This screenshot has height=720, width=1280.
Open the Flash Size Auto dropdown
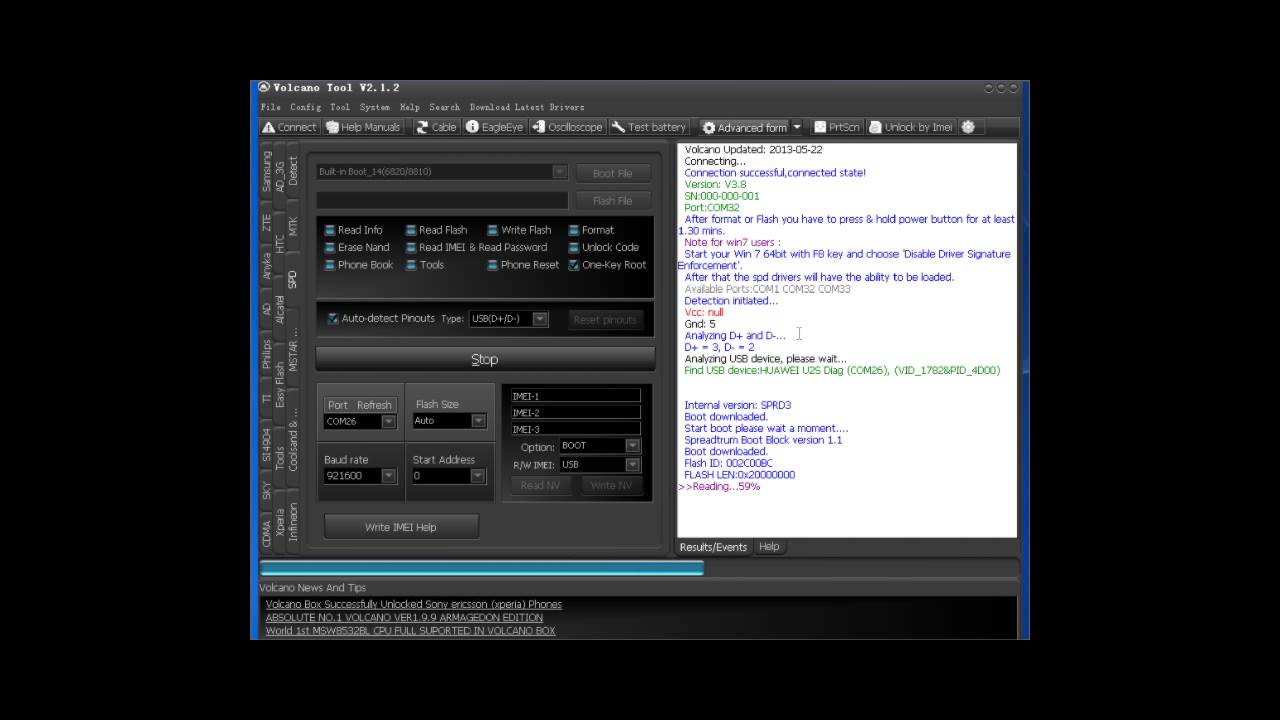coord(478,421)
